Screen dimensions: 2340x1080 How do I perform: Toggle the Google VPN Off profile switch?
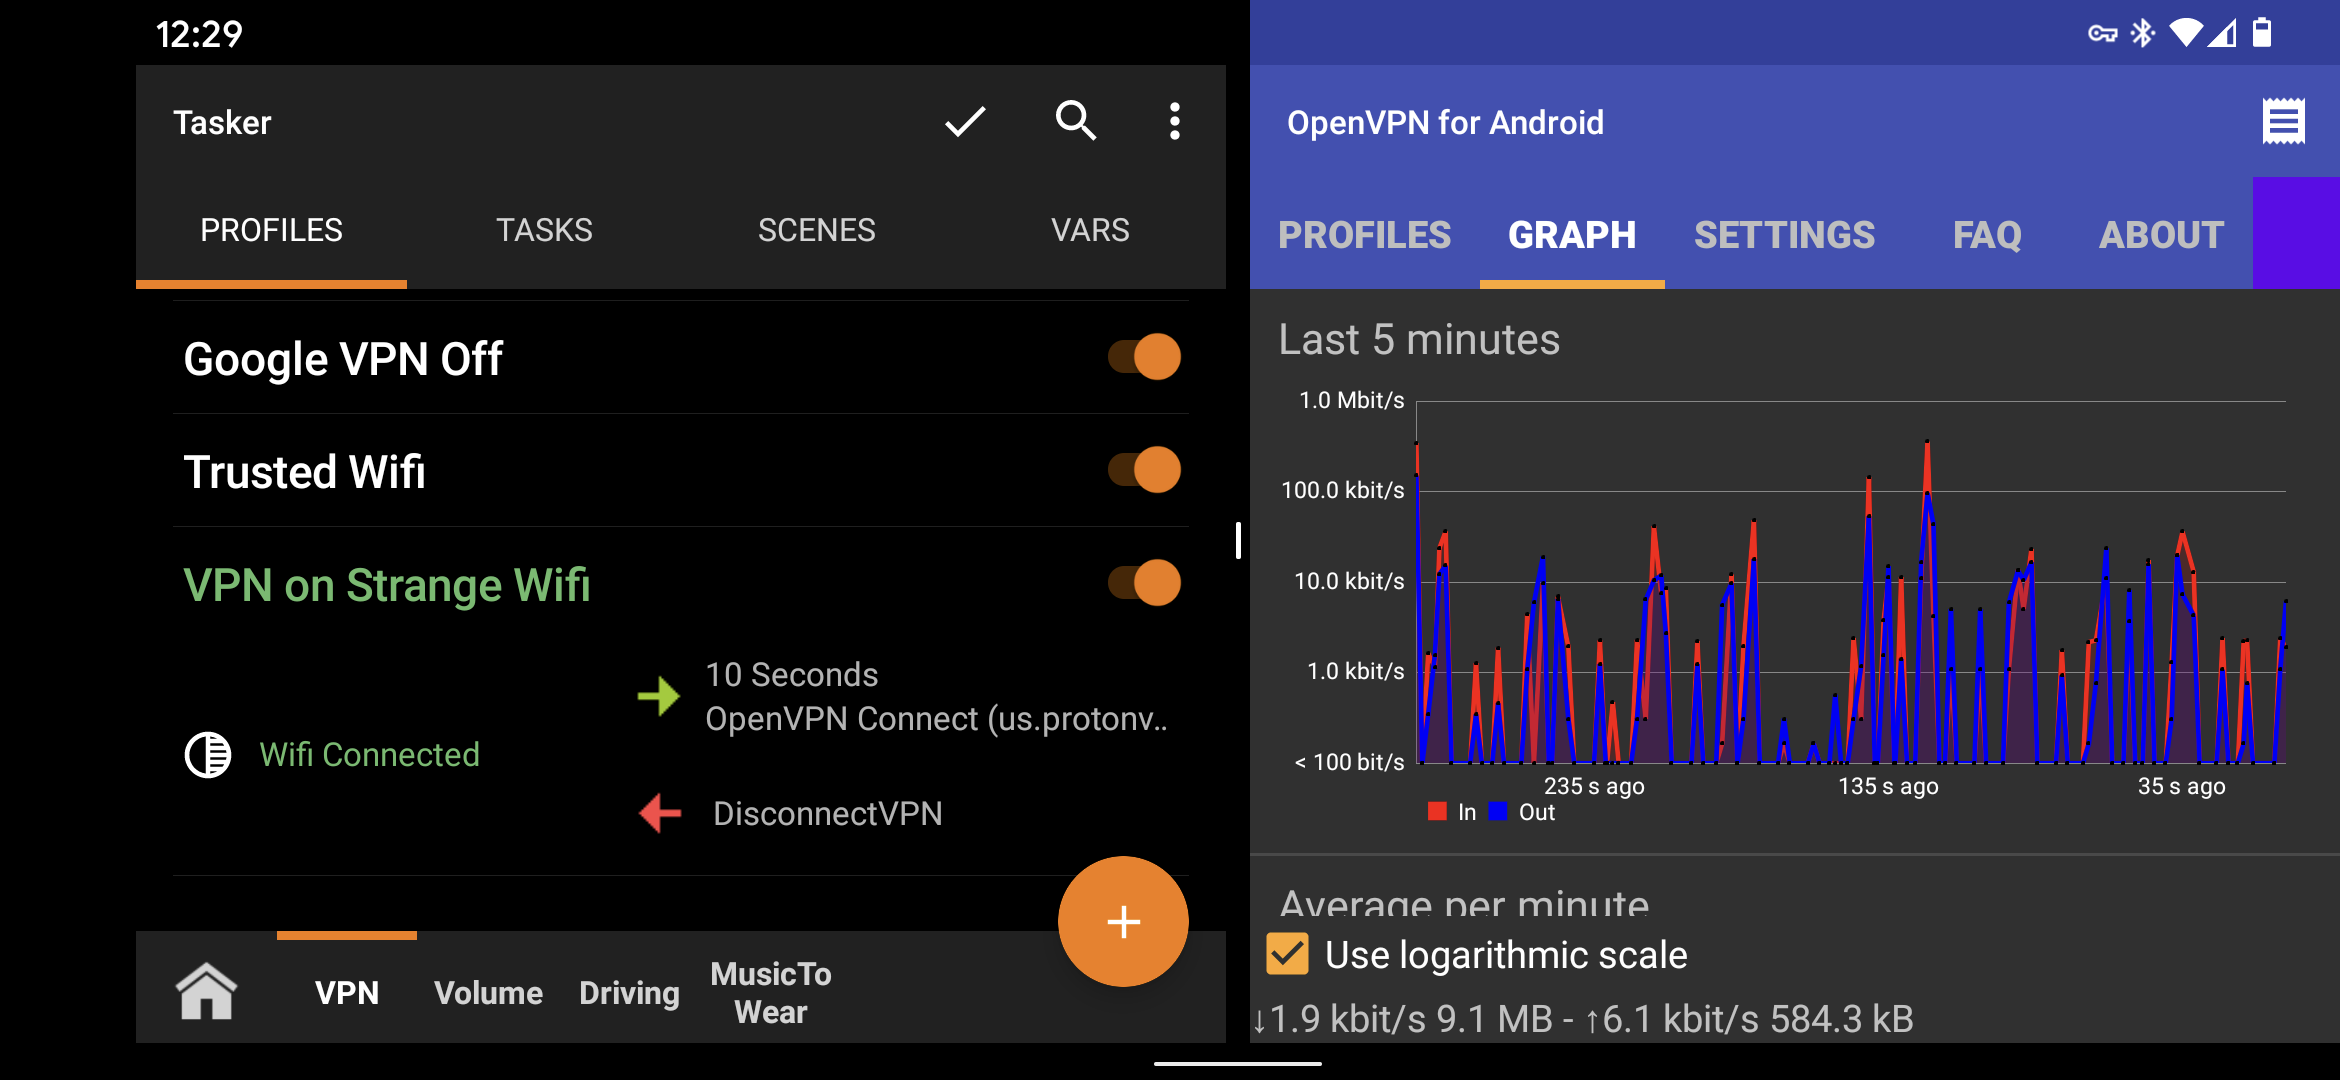[x=1144, y=357]
